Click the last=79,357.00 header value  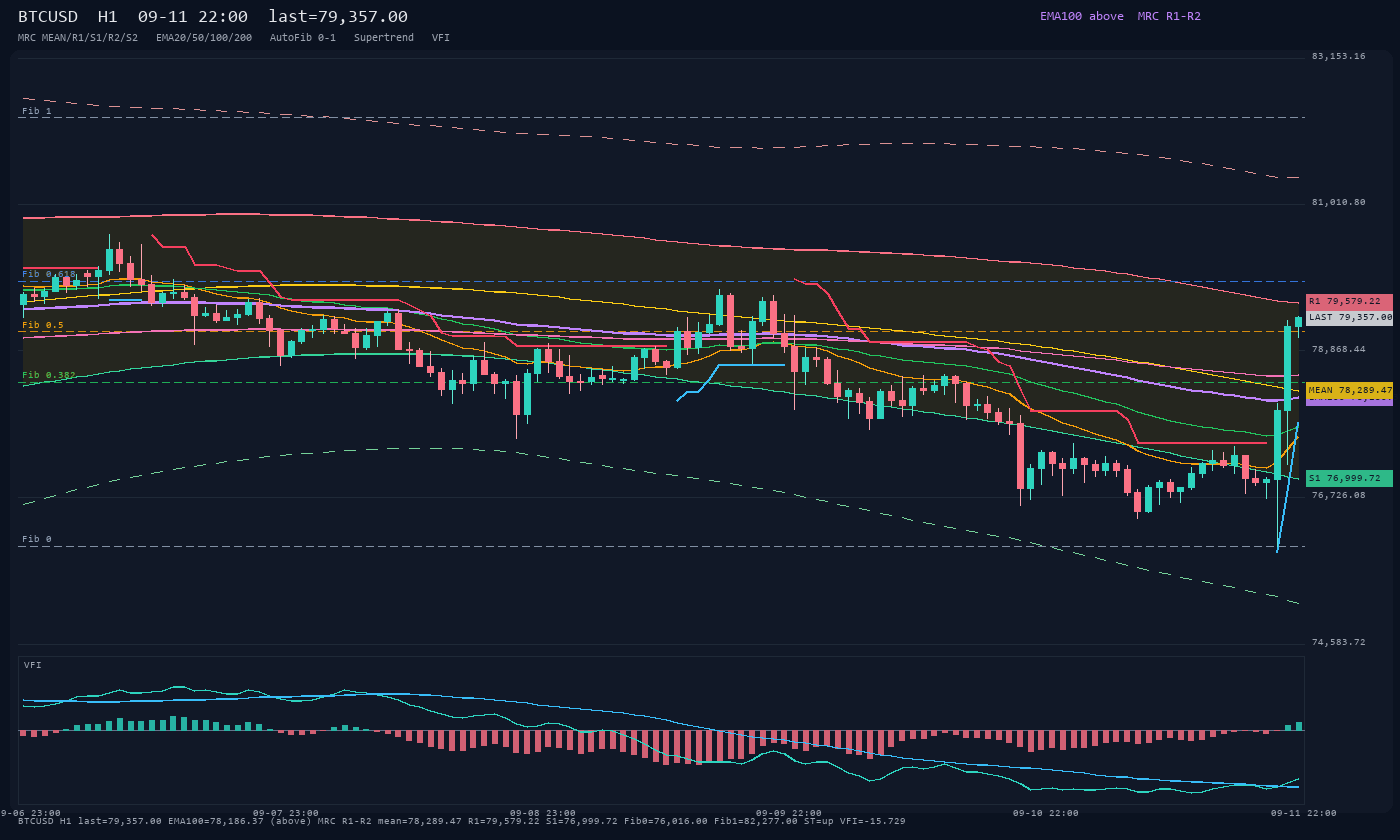pos(338,17)
